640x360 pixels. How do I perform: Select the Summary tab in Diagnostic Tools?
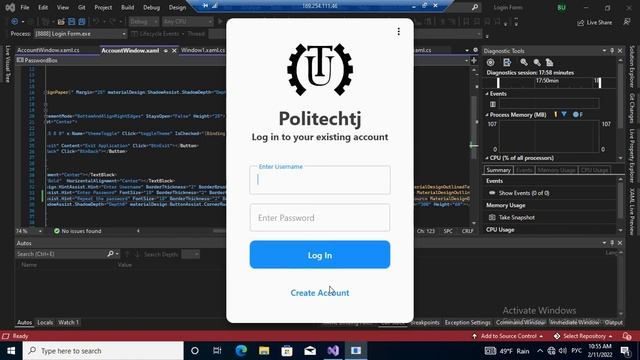tap(498, 170)
